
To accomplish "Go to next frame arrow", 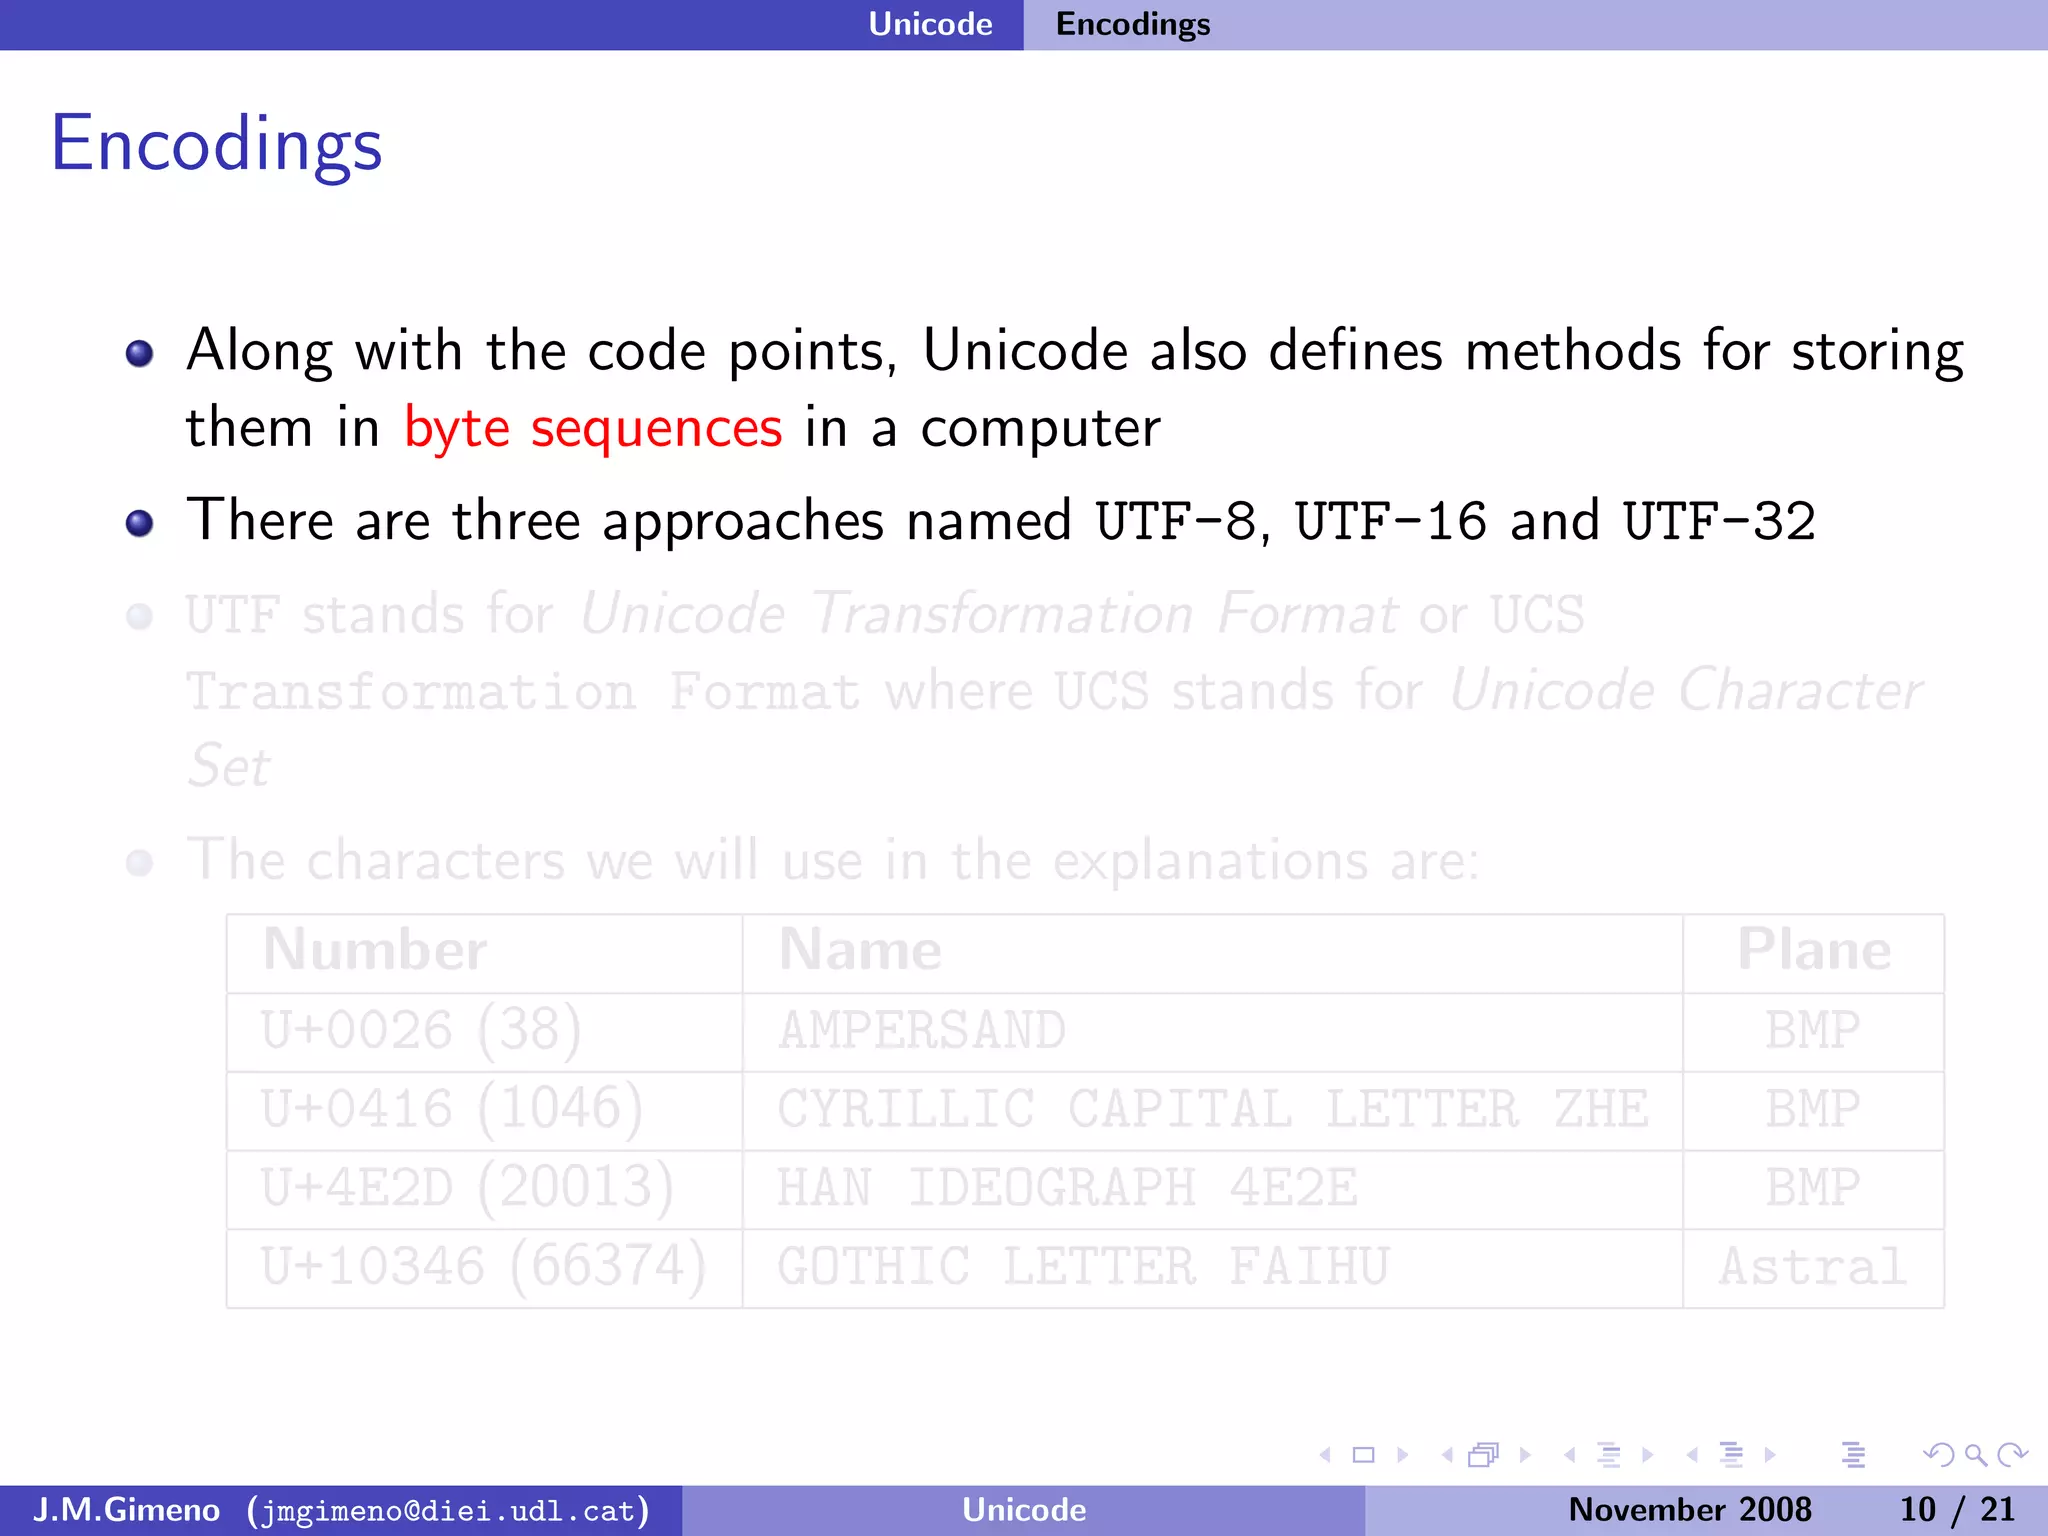I will pos(1525,1455).
